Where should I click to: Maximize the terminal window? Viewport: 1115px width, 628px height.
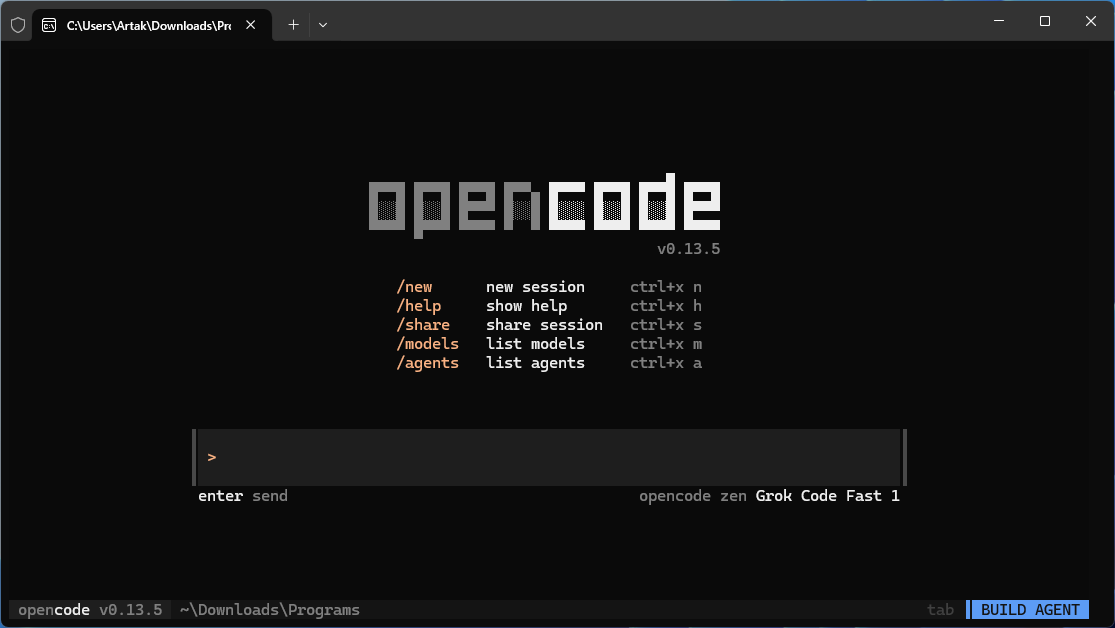(1045, 21)
